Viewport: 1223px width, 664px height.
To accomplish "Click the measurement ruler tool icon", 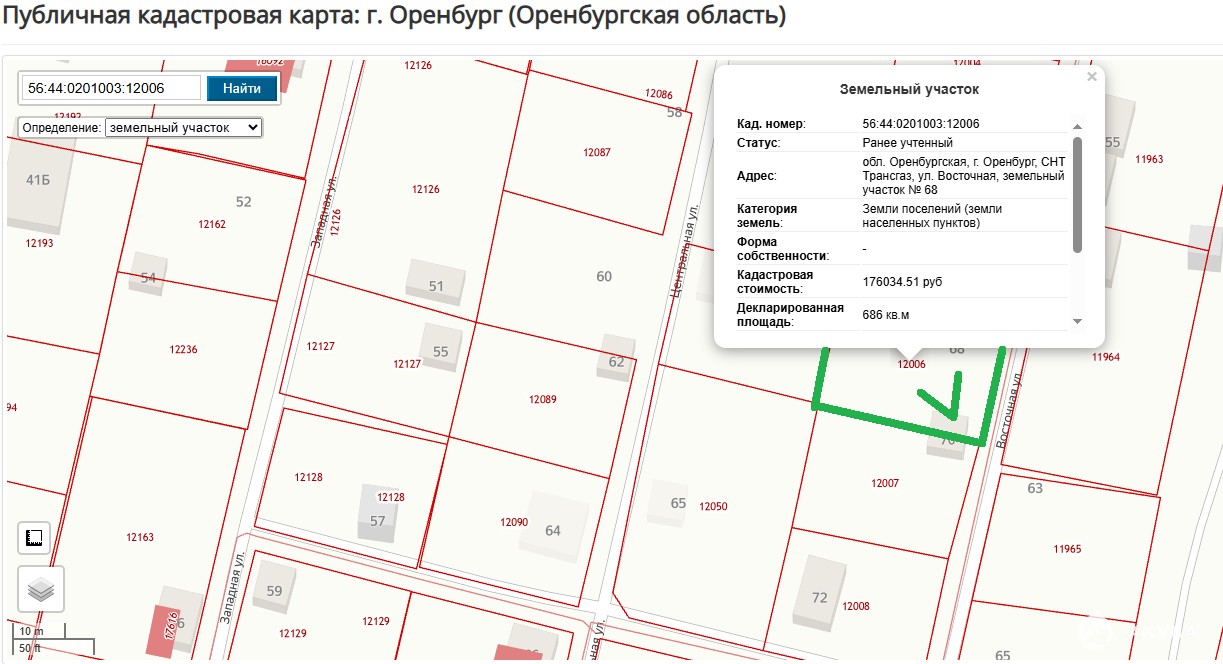I will 34,538.
